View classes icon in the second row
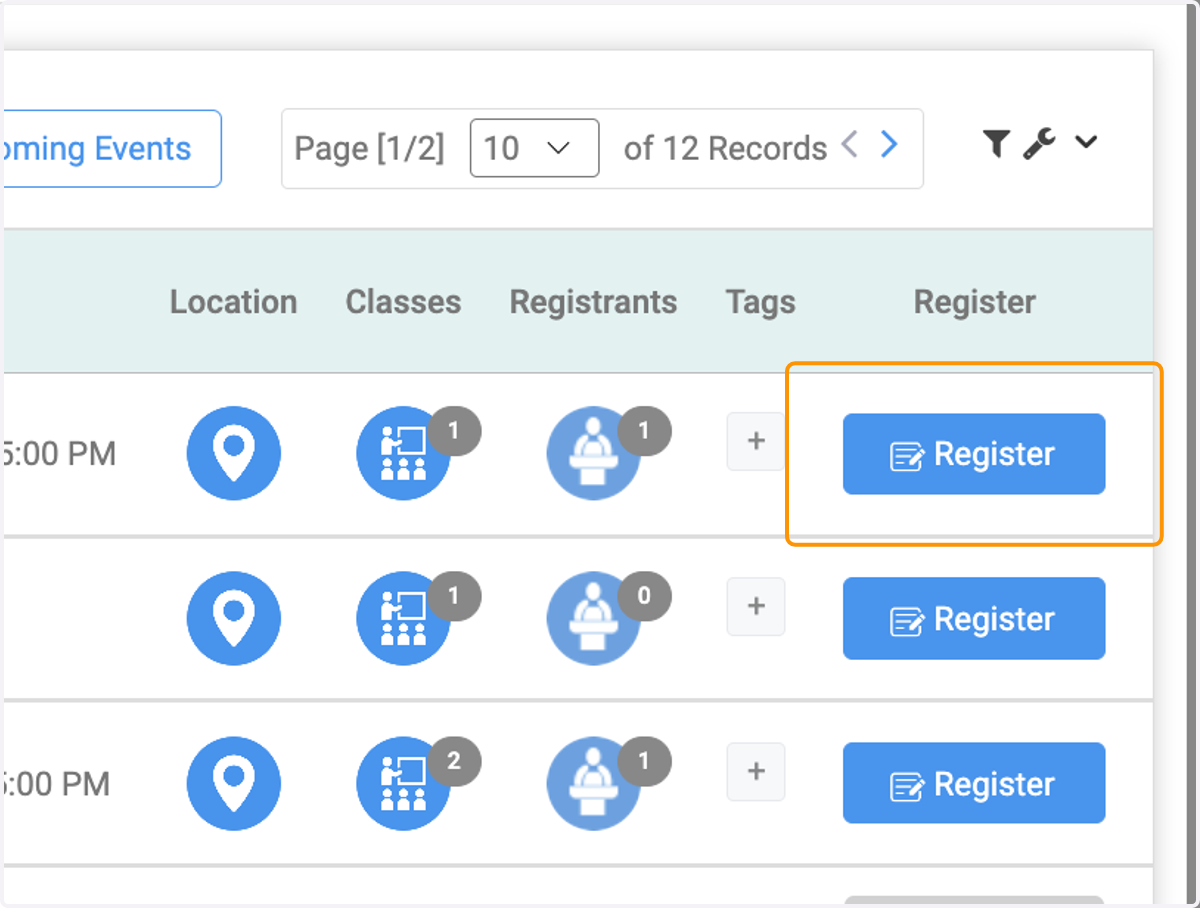The width and height of the screenshot is (1200, 908). pos(404,618)
